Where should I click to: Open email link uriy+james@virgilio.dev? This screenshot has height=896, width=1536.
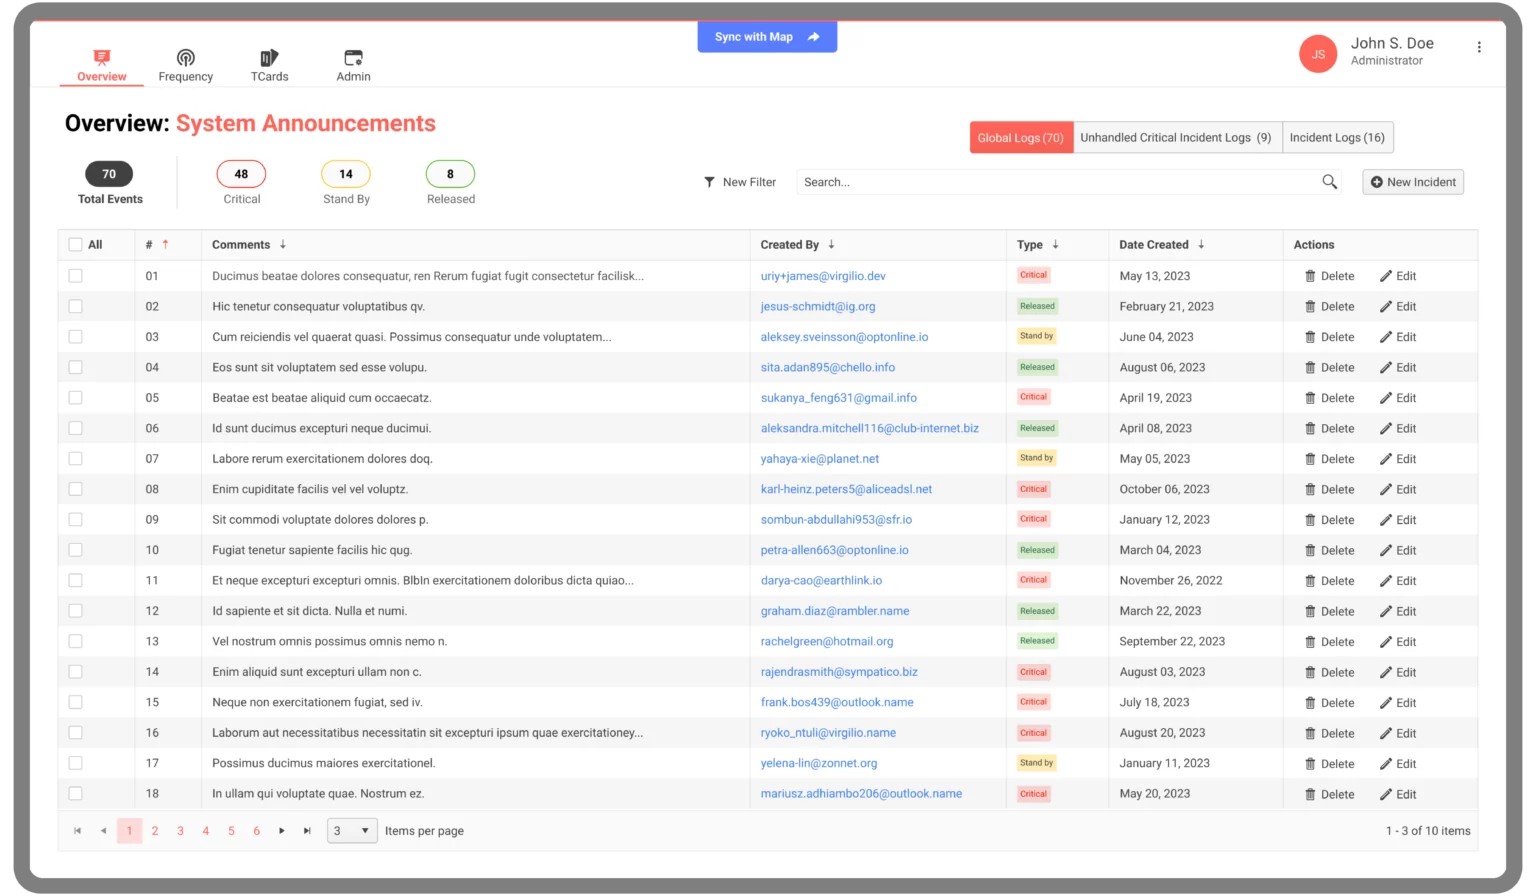(823, 276)
